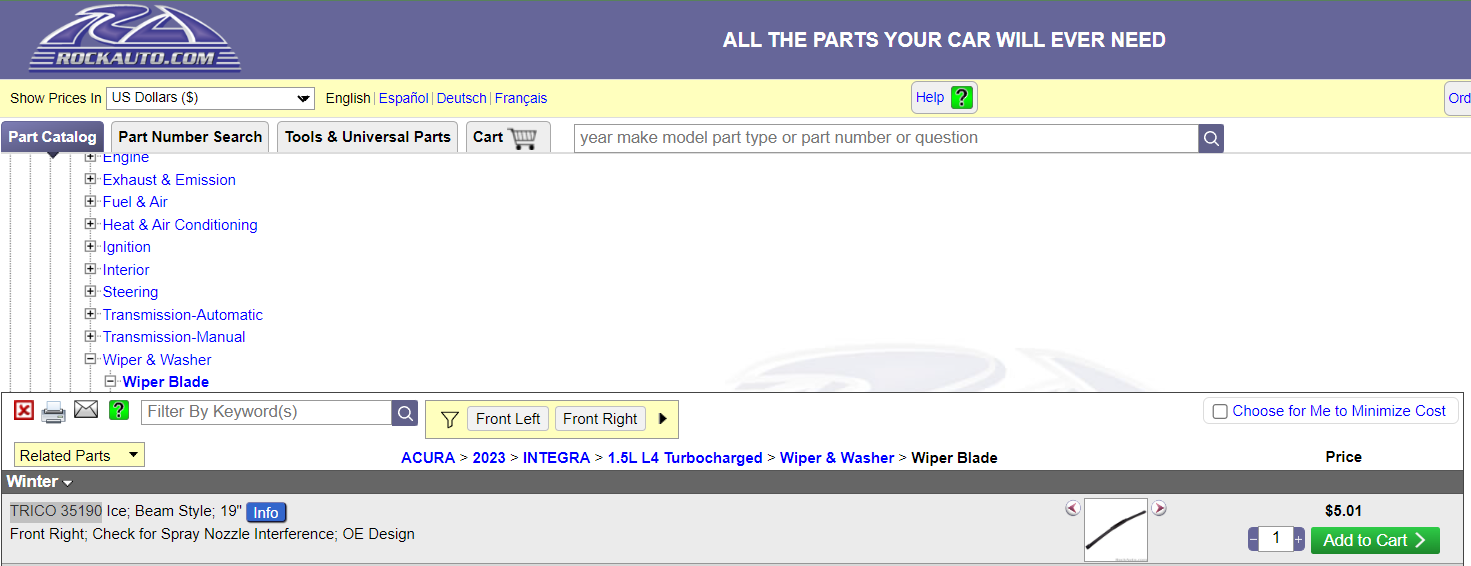Click the Help button
Image resolution: width=1471 pixels, height=566 pixels.
click(944, 98)
